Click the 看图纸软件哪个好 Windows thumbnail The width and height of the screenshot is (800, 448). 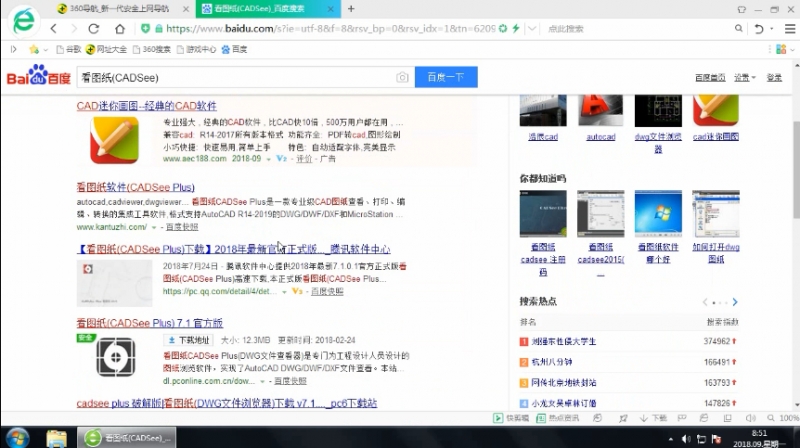point(658,214)
